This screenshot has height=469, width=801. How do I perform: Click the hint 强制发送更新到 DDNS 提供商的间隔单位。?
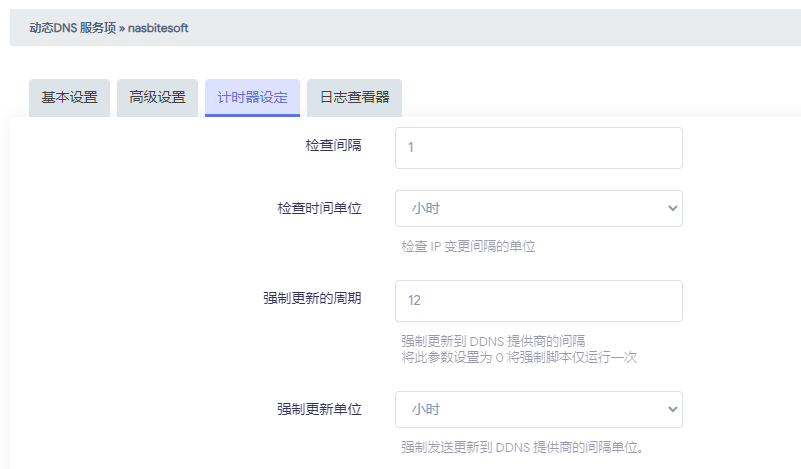(522, 447)
